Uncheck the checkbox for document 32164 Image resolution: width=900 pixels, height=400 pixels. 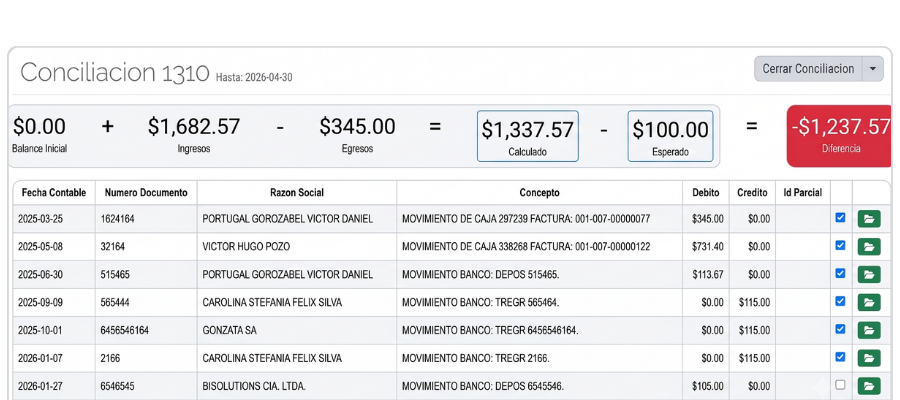click(x=840, y=246)
